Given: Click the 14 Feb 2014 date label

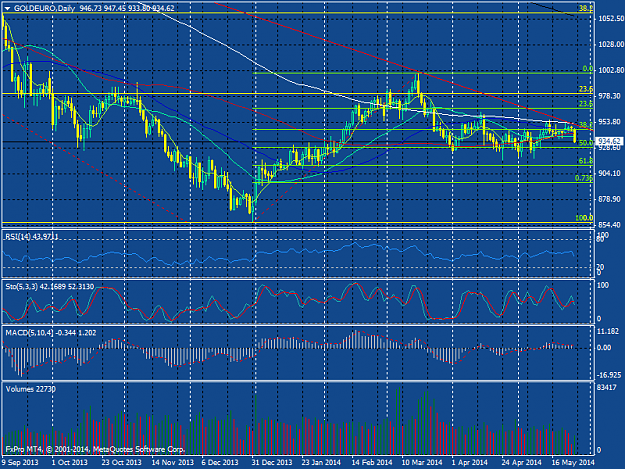Looking at the screenshot, I should (371, 463).
